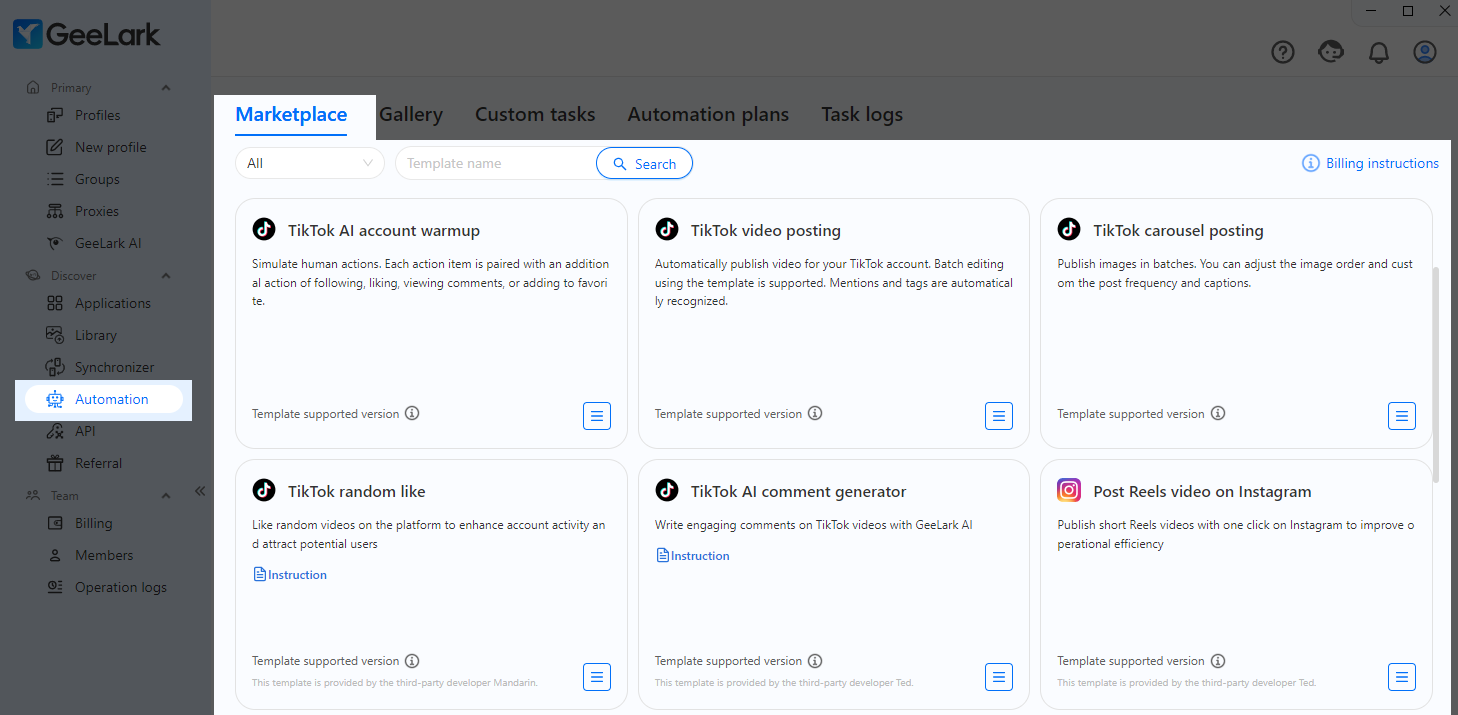Click info icon on TikTok video posting card
This screenshot has width=1458, height=715.
point(815,413)
